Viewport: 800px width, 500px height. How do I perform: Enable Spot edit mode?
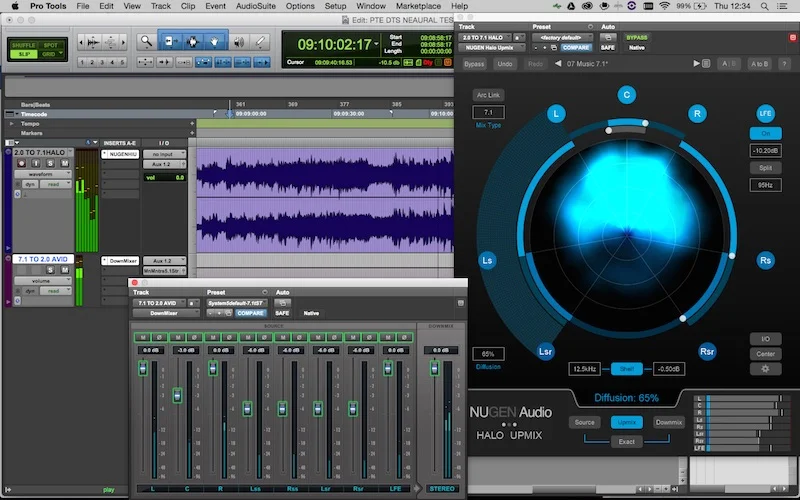51,45
